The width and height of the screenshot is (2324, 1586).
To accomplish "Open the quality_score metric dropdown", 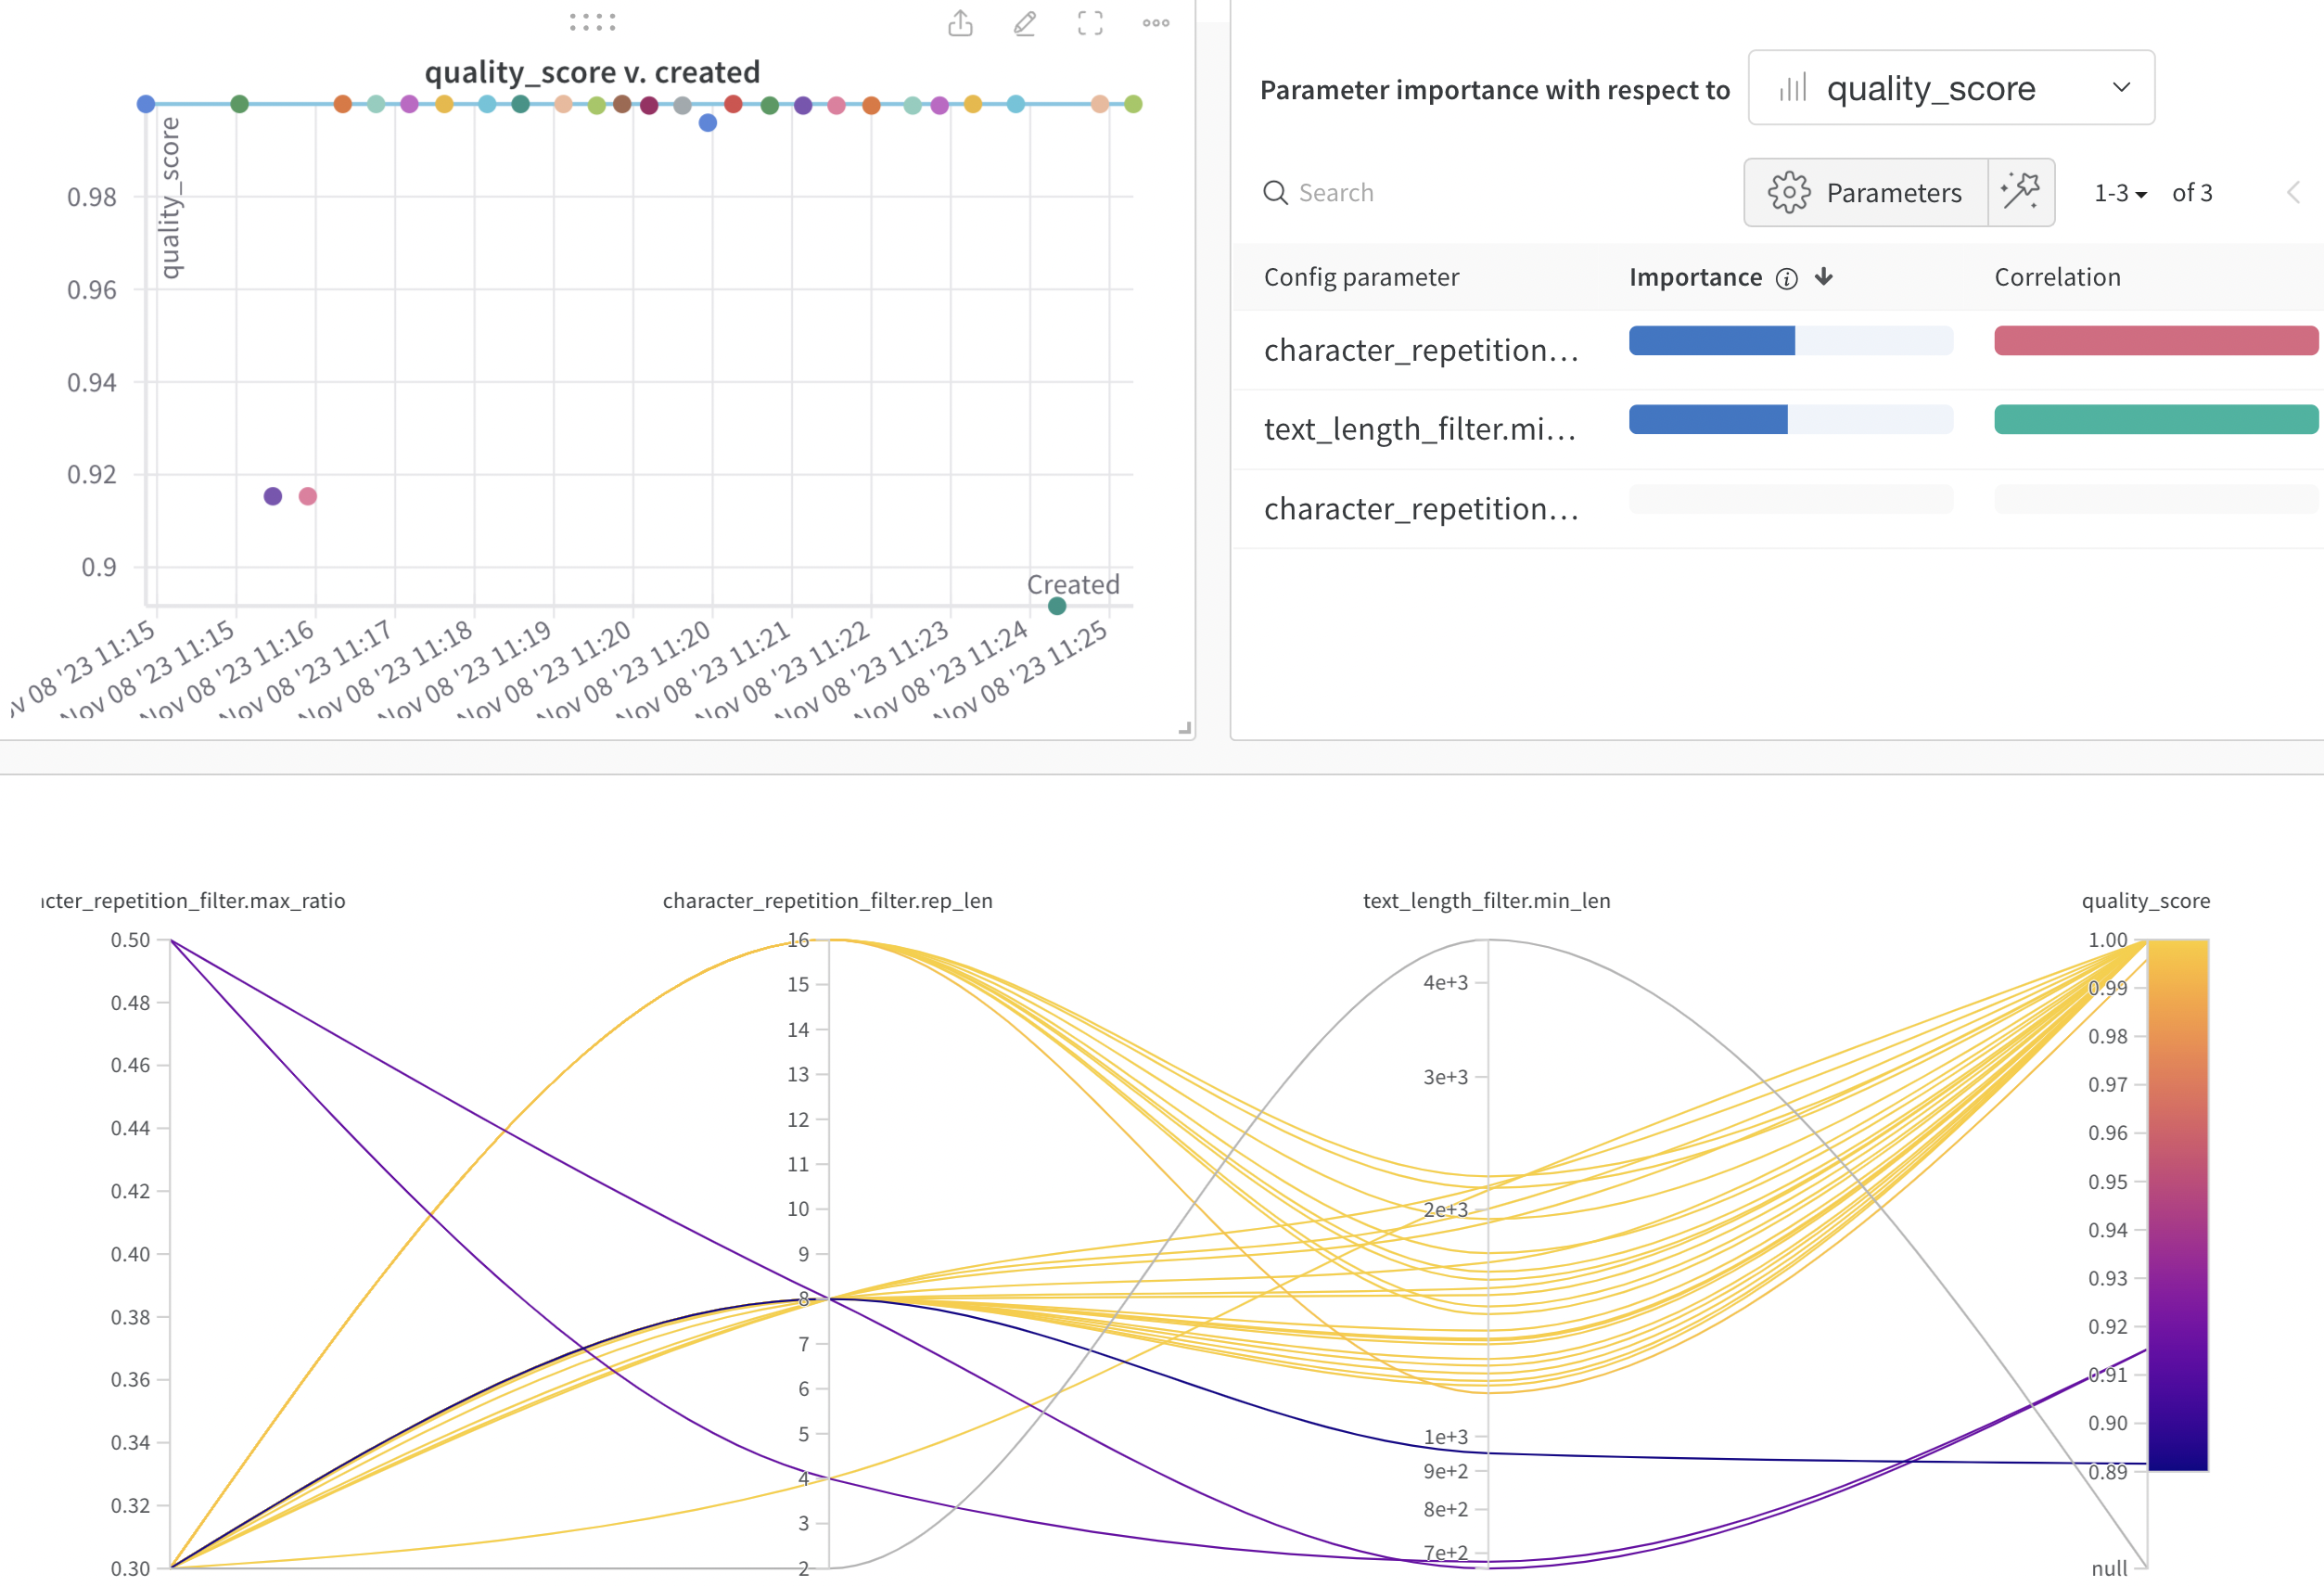I will click(1950, 88).
